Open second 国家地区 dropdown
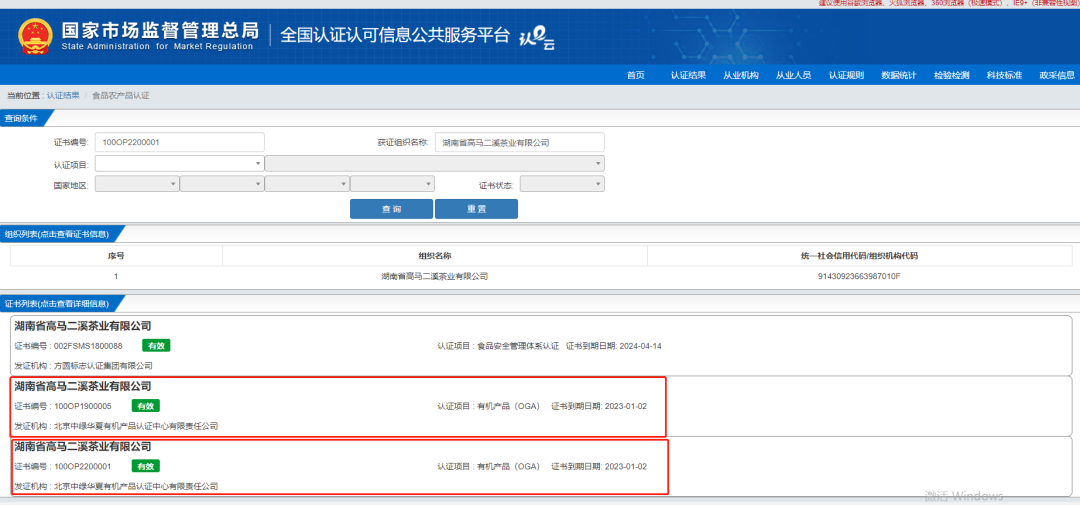This screenshot has width=1080, height=505. [x=222, y=184]
